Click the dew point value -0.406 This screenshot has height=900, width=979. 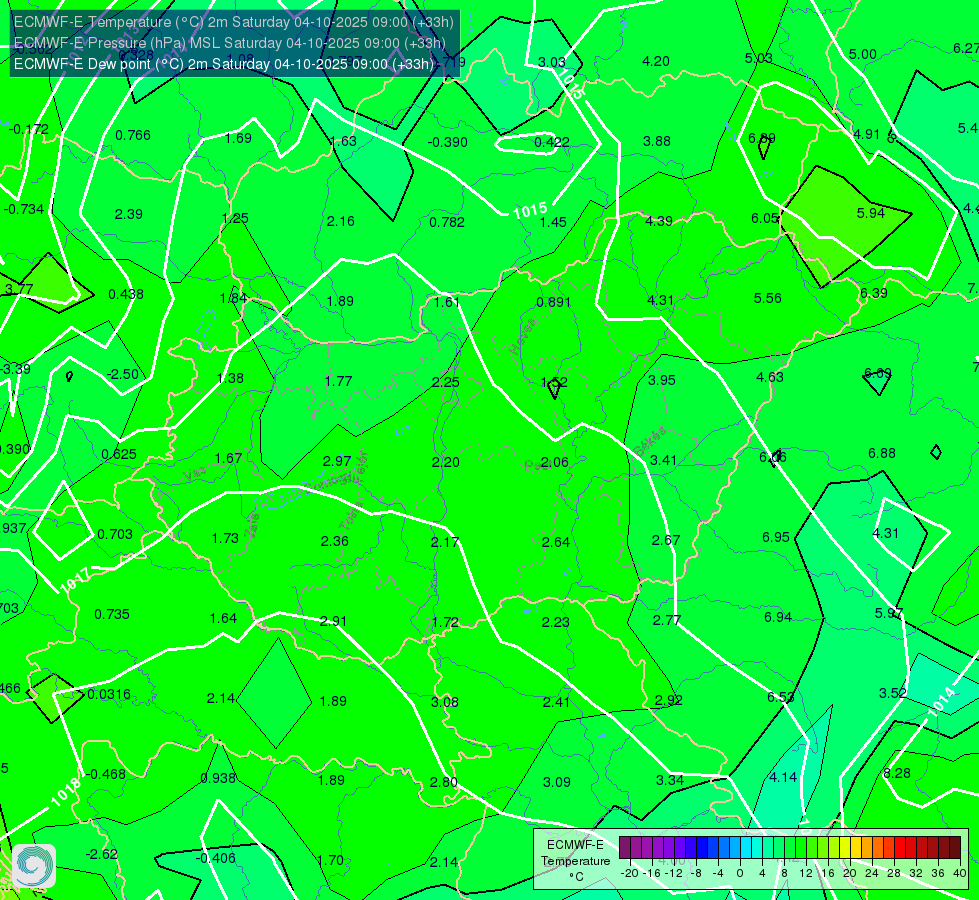pos(216,858)
